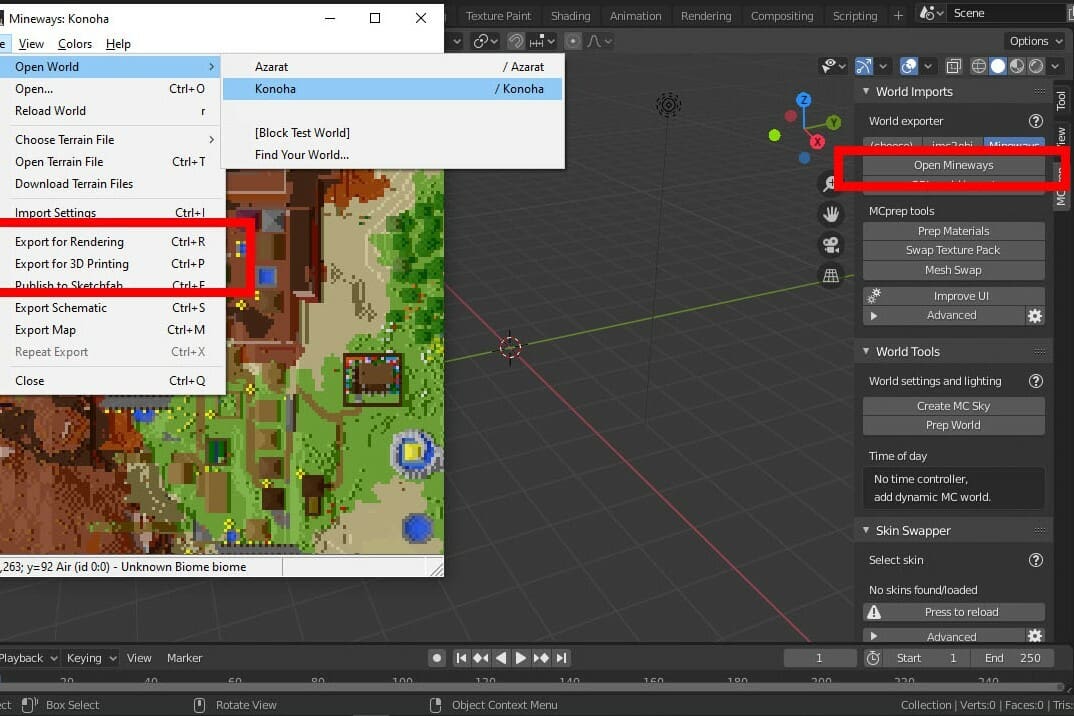Open the Options dropdown in Blender header
1074x716 pixels.
(x=1034, y=41)
